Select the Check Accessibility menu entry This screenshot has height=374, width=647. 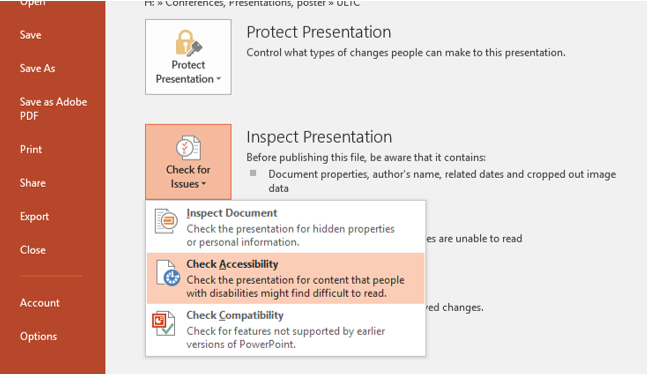tap(286, 278)
